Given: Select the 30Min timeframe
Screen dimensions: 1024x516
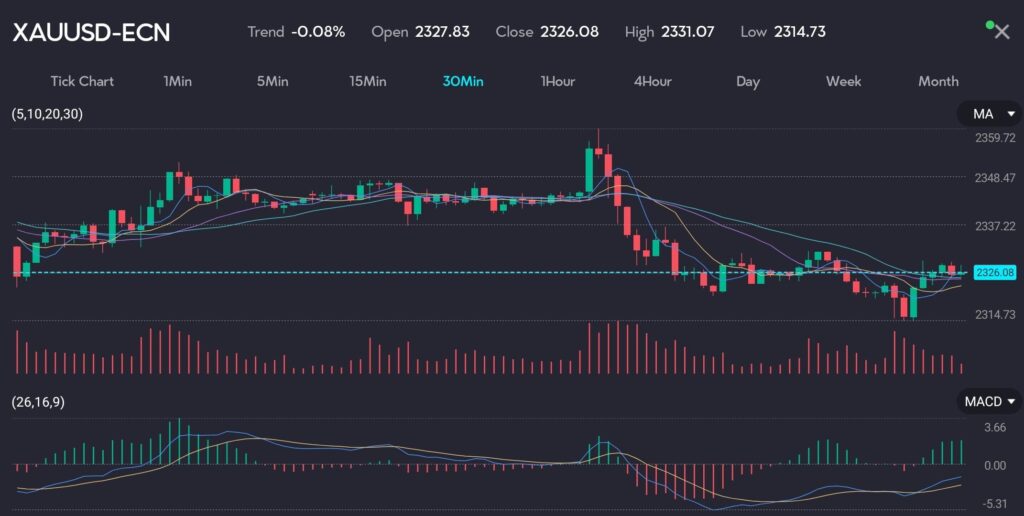Looking at the screenshot, I should tap(462, 81).
